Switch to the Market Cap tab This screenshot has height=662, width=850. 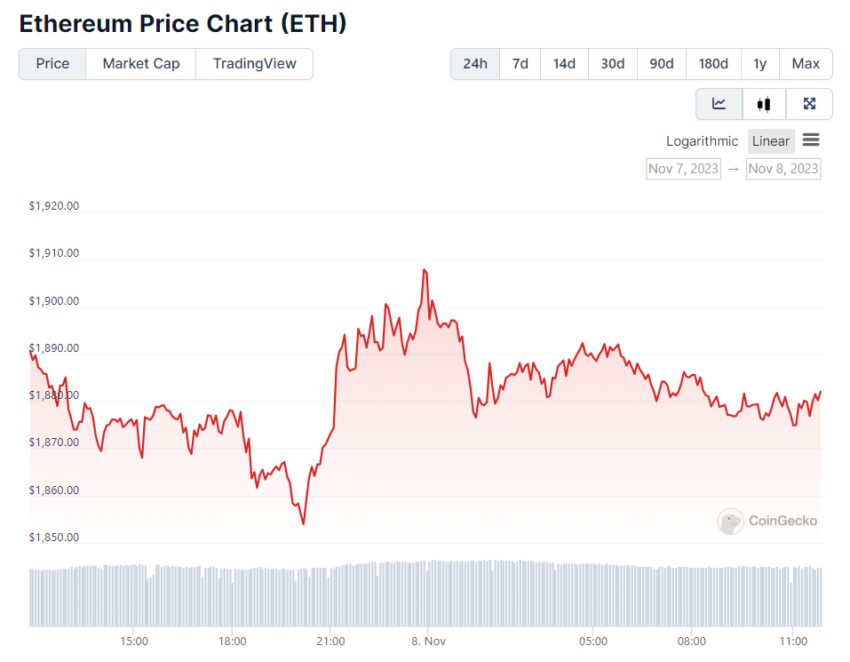pyautogui.click(x=141, y=64)
